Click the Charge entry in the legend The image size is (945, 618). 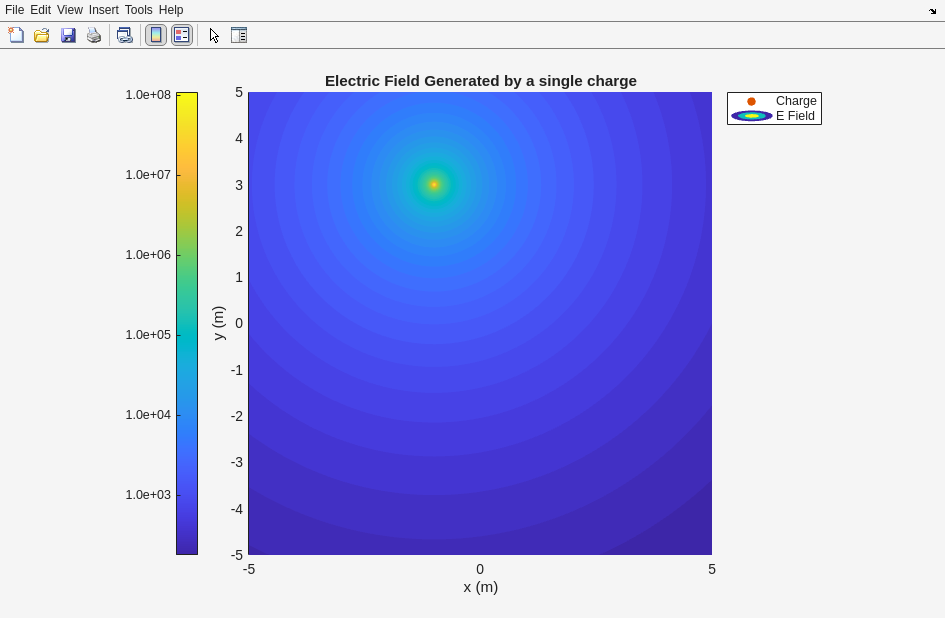(x=795, y=101)
